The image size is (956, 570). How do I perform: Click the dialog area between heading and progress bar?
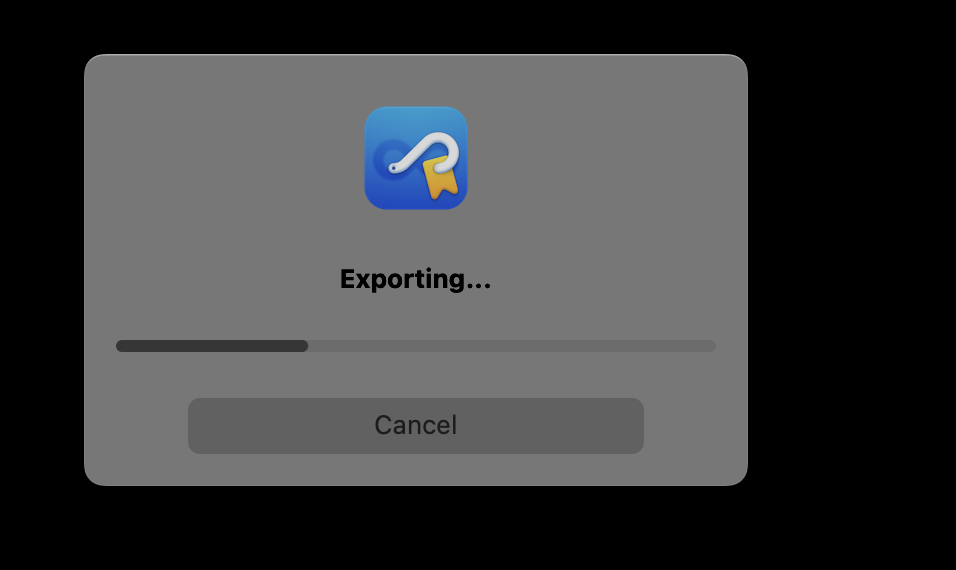(x=416, y=317)
